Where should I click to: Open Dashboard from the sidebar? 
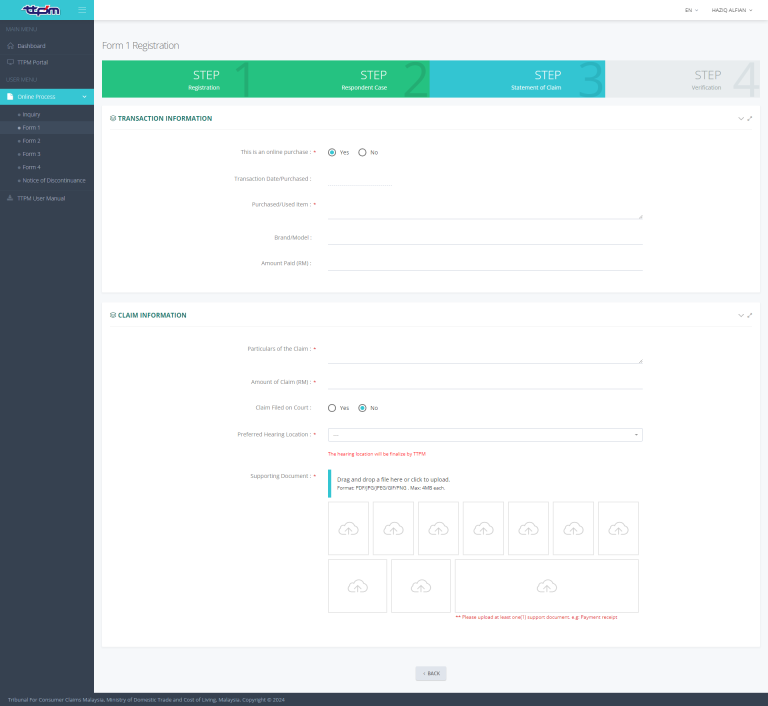pyautogui.click(x=32, y=46)
